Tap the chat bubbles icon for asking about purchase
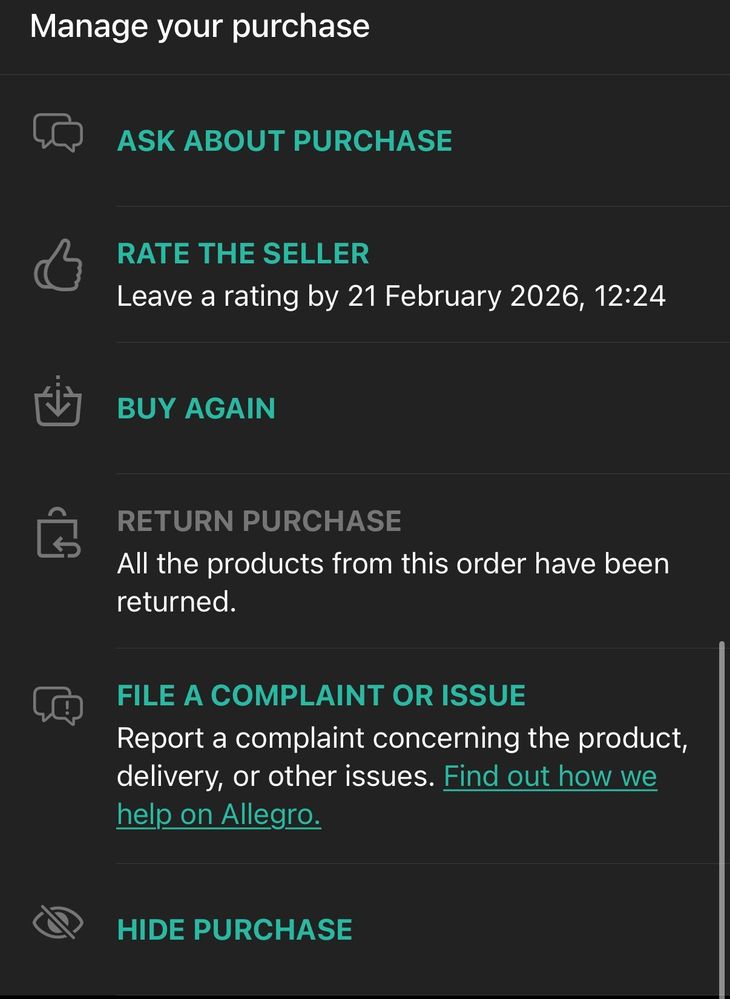This screenshot has width=730, height=999. (x=58, y=133)
